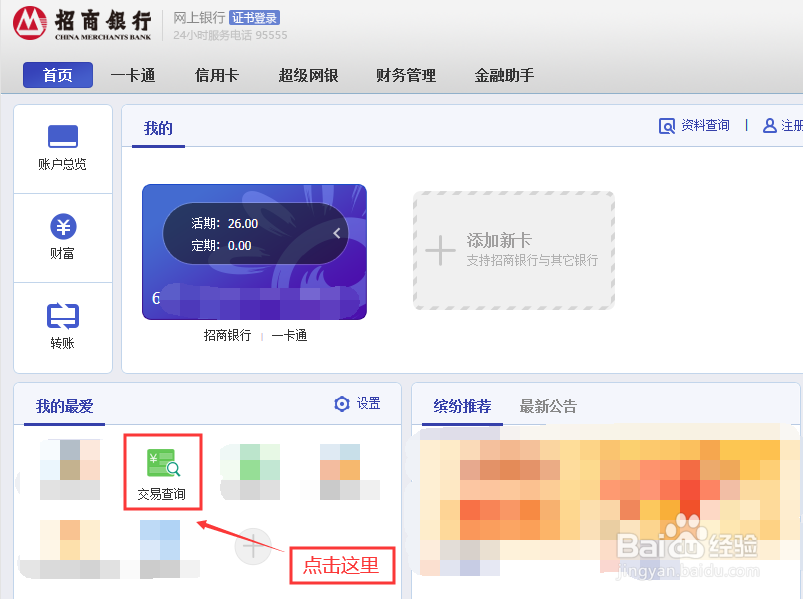Viewport: 803px width, 599px height.
Task: Click the 添加新卡 card placeholder
Action: tap(514, 250)
